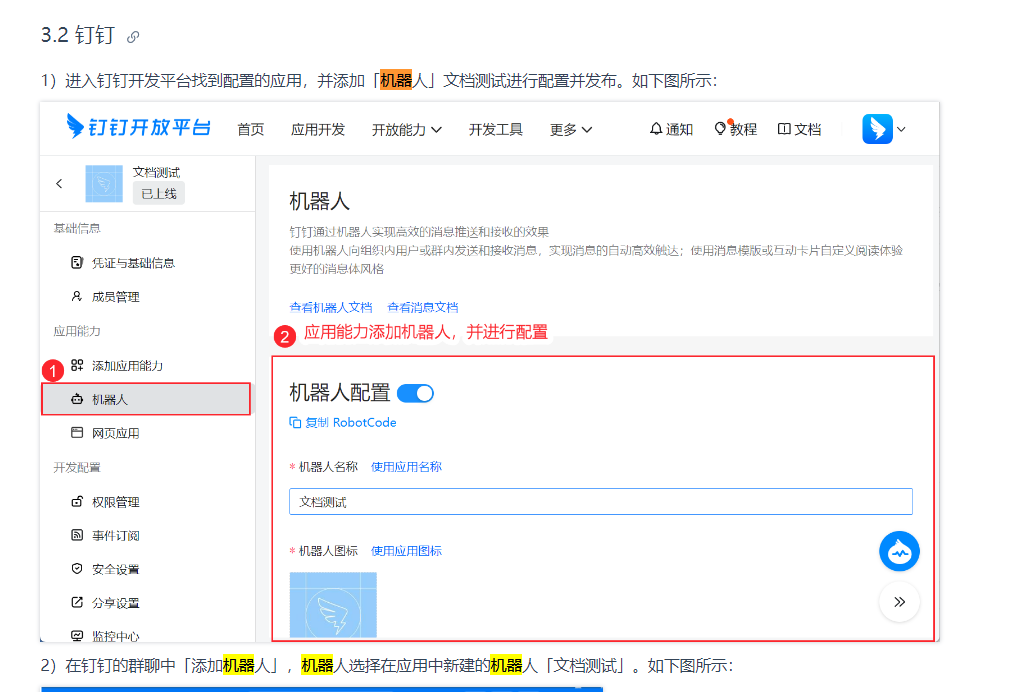Click the grid icon next to 添加应用能力
The height and width of the screenshot is (692, 1011).
click(77, 365)
